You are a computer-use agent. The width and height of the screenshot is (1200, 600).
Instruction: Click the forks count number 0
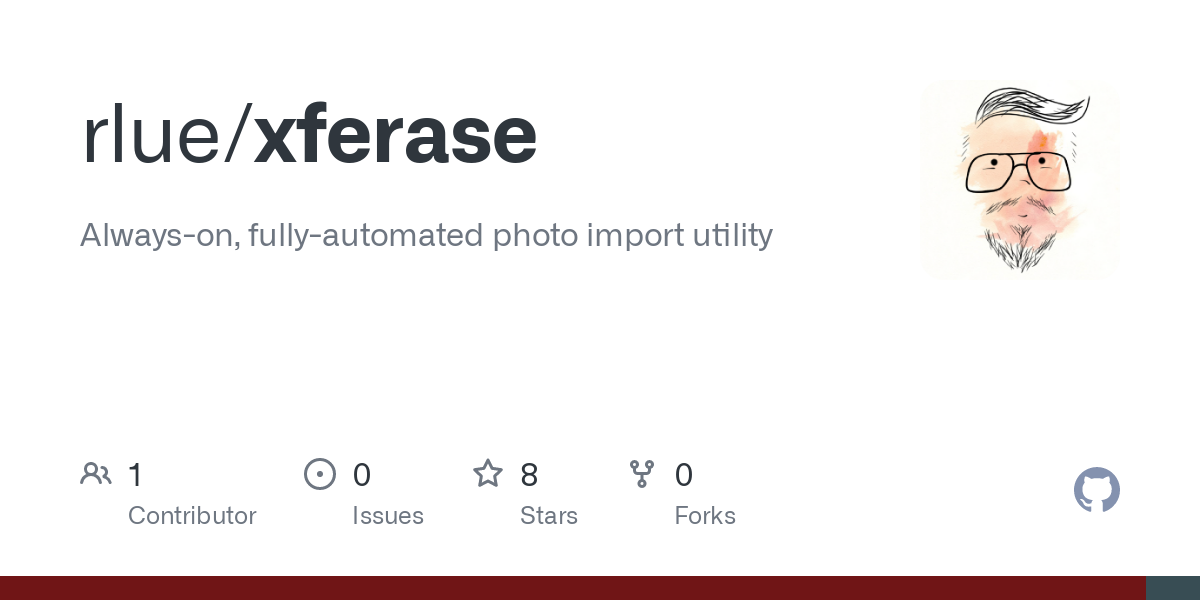(x=684, y=475)
